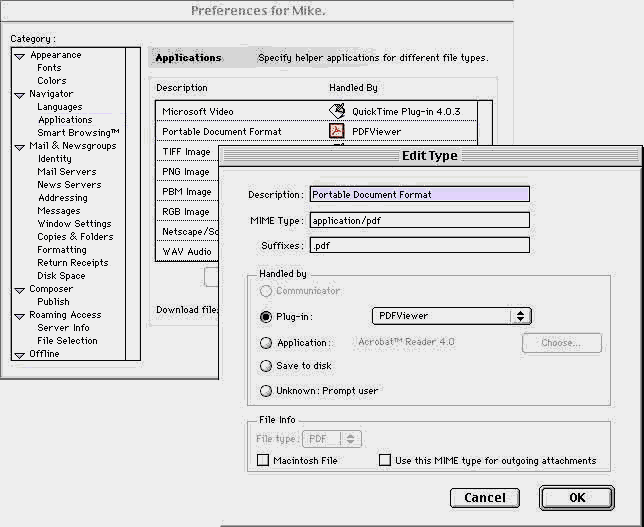Screen dimensions: 644x527
Task: Click the PDFViewer PDF icon
Action: pyautogui.click(x=337, y=131)
